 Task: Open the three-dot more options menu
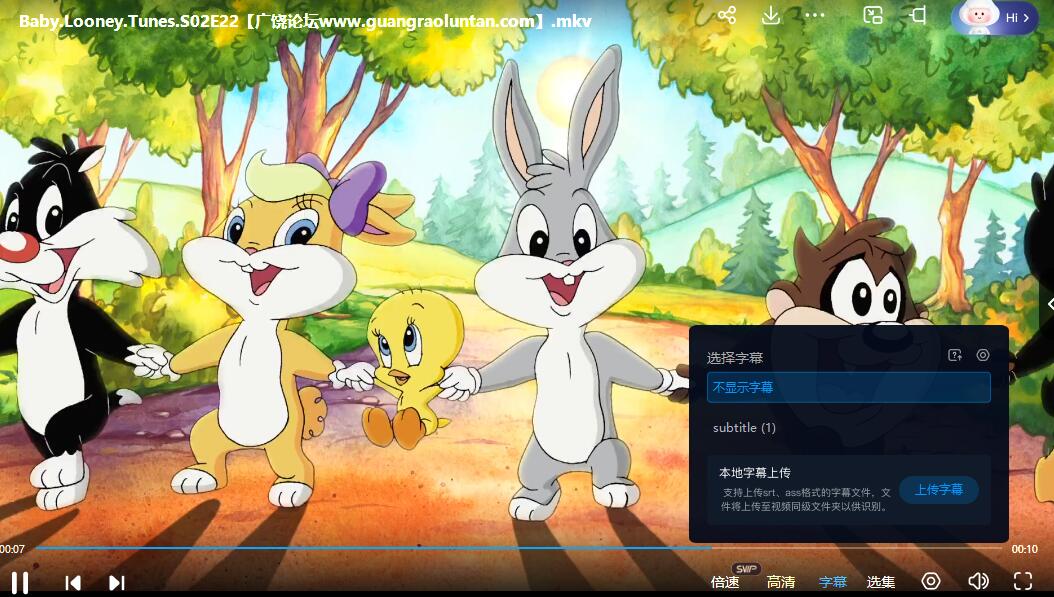tap(815, 15)
